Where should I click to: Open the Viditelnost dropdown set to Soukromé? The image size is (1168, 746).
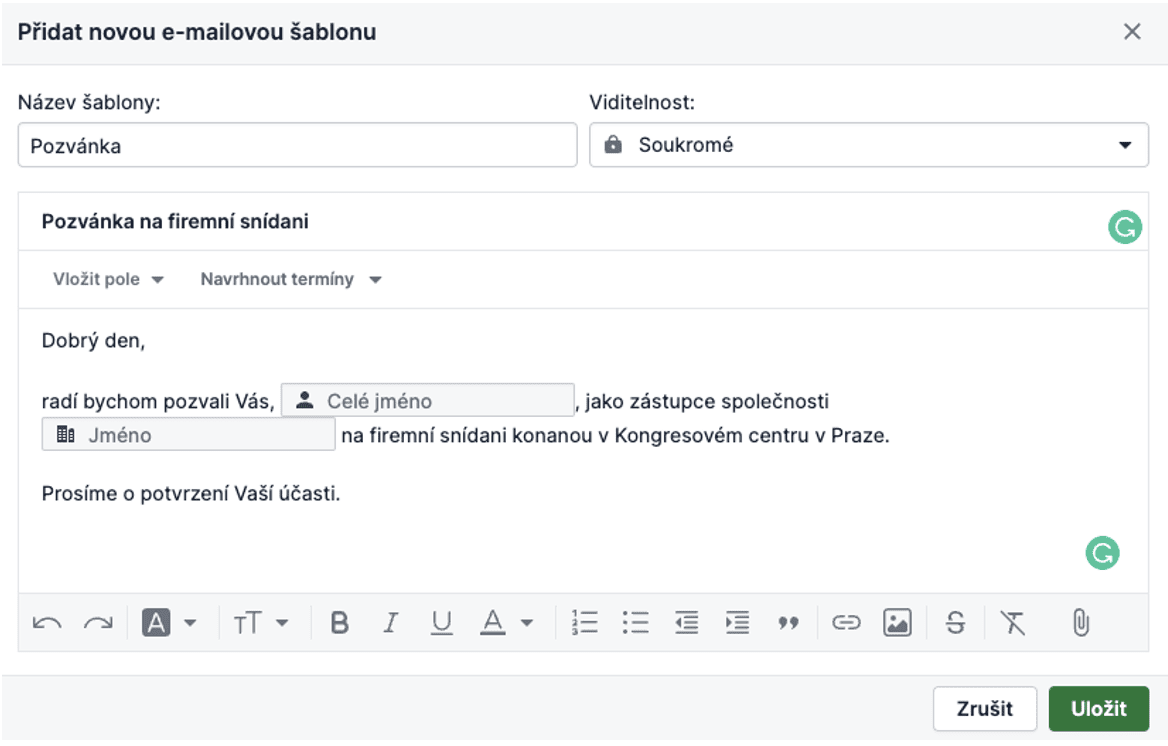pos(868,145)
